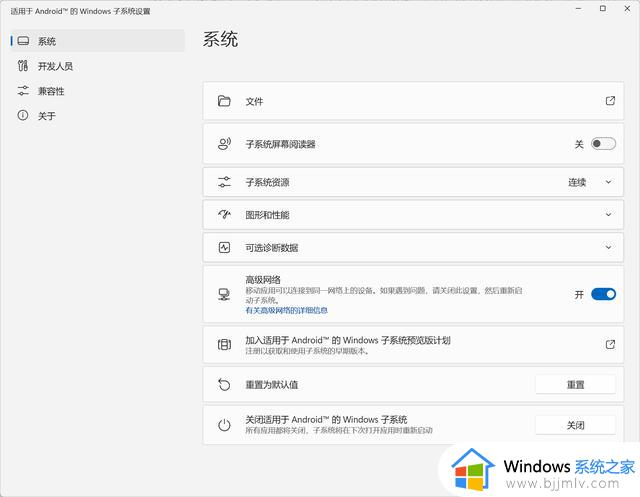The image size is (640, 497).
Task: Turn off the 高级网络 toggle
Action: pyautogui.click(x=603, y=294)
